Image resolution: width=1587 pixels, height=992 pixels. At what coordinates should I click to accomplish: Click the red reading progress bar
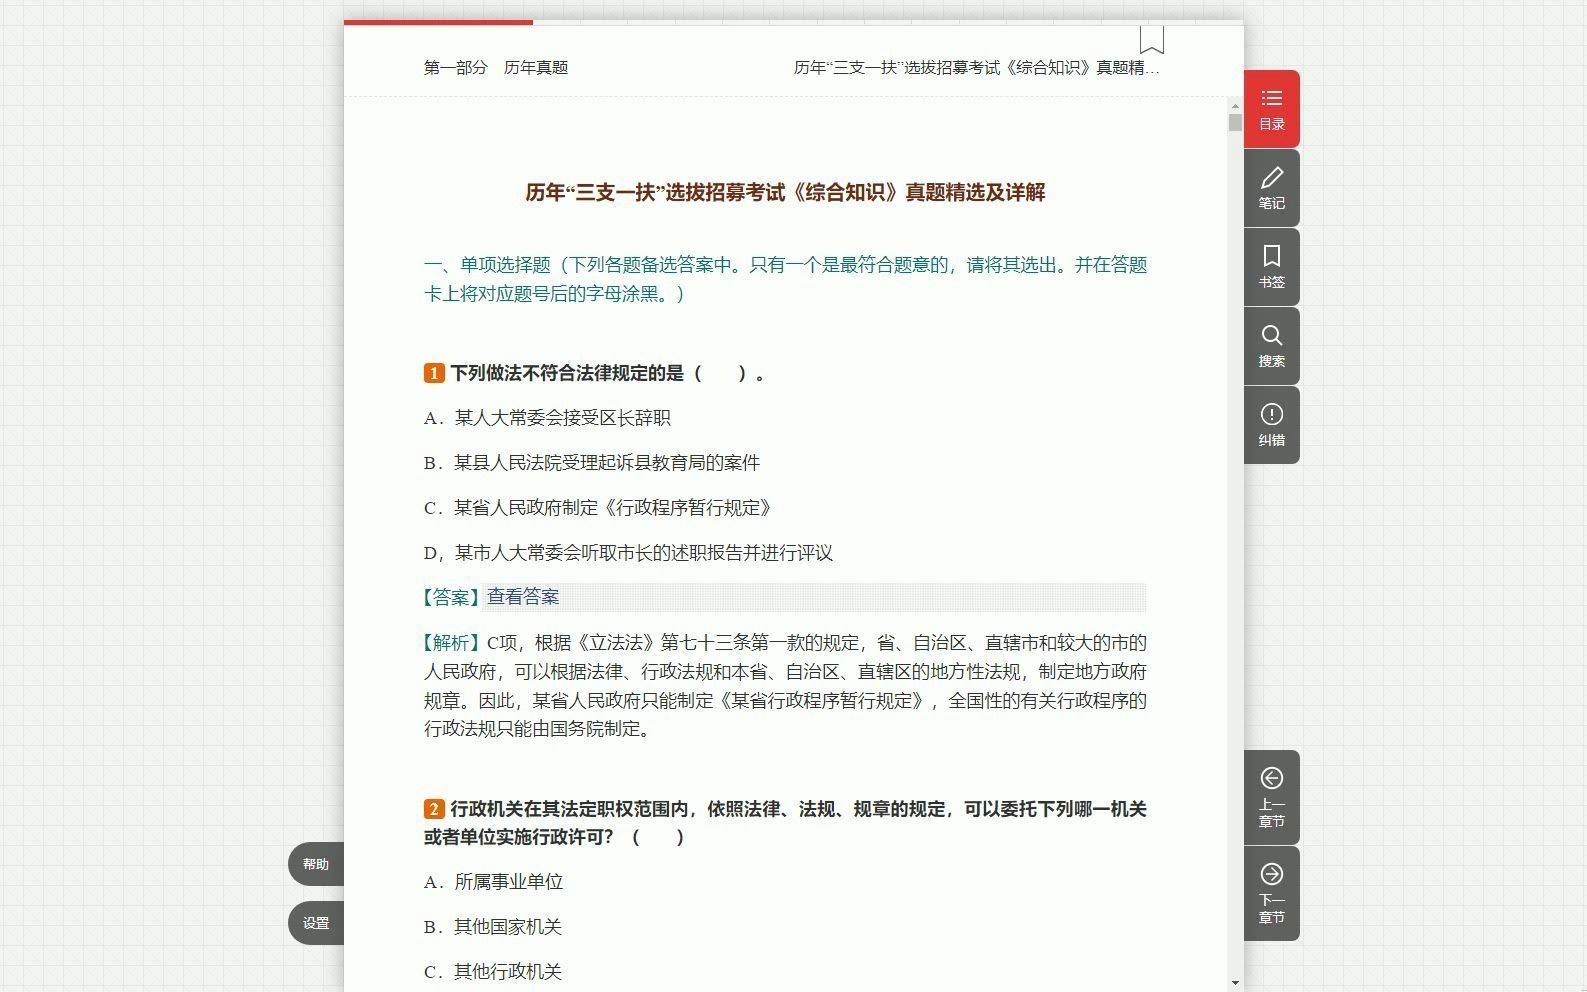click(x=438, y=22)
